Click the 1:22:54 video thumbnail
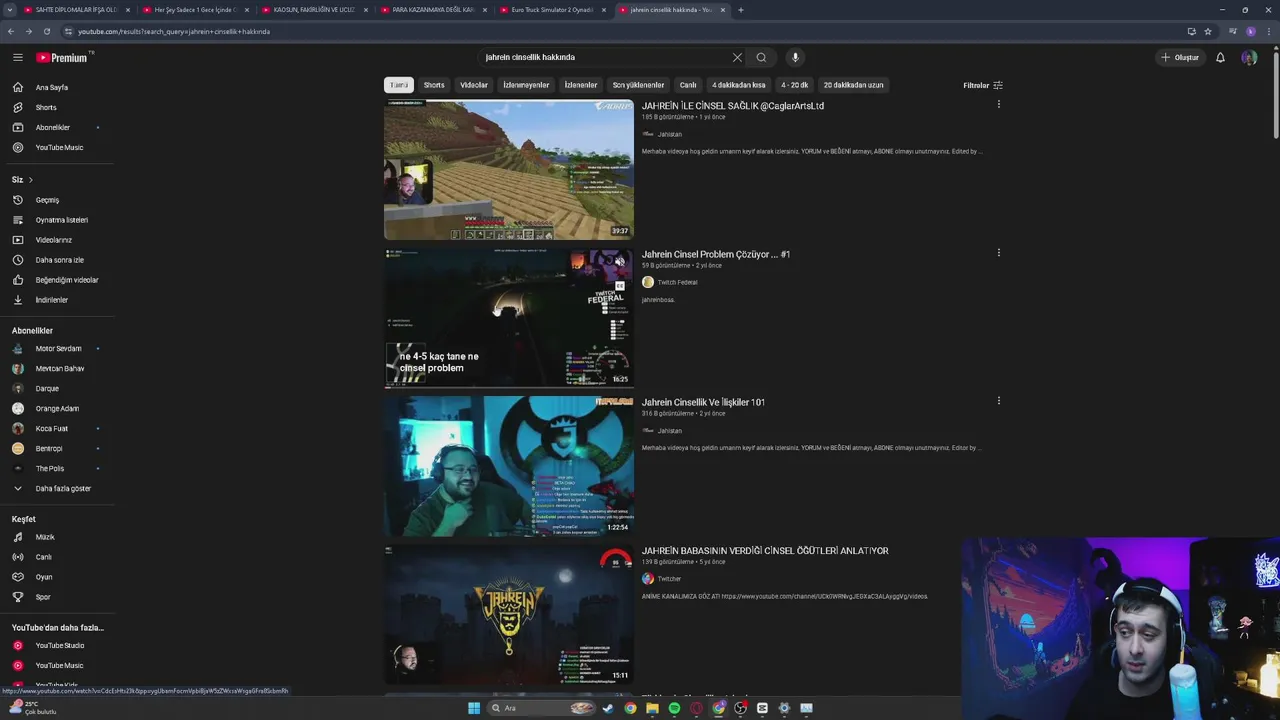 [509, 466]
